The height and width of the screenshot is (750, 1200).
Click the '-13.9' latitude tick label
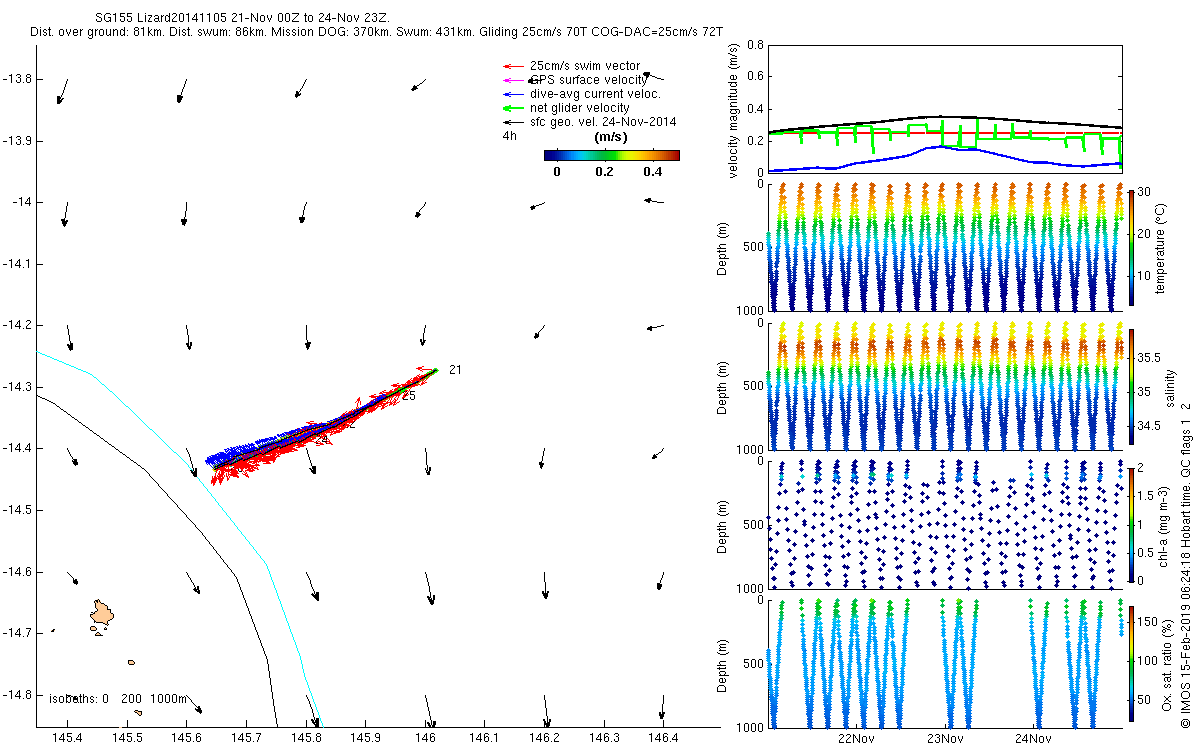[19, 141]
